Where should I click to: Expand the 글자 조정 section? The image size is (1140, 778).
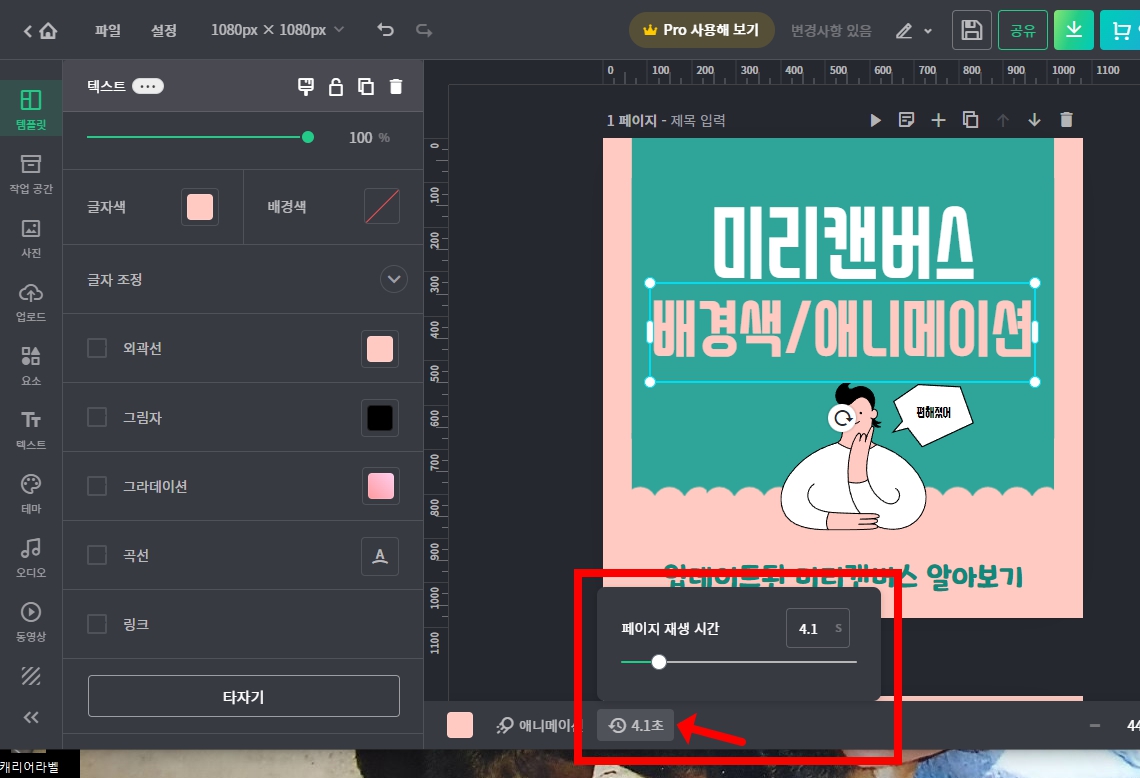(x=393, y=280)
